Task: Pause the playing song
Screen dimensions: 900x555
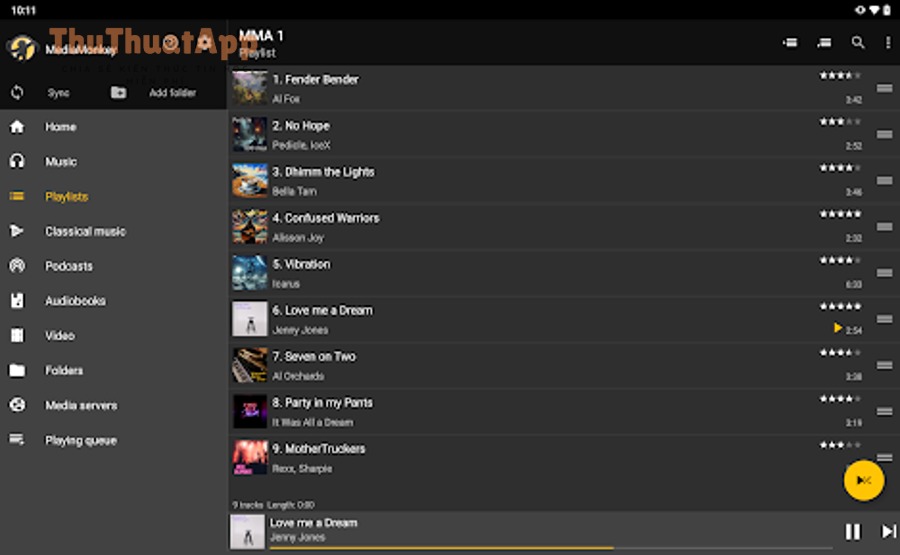Action: click(853, 531)
